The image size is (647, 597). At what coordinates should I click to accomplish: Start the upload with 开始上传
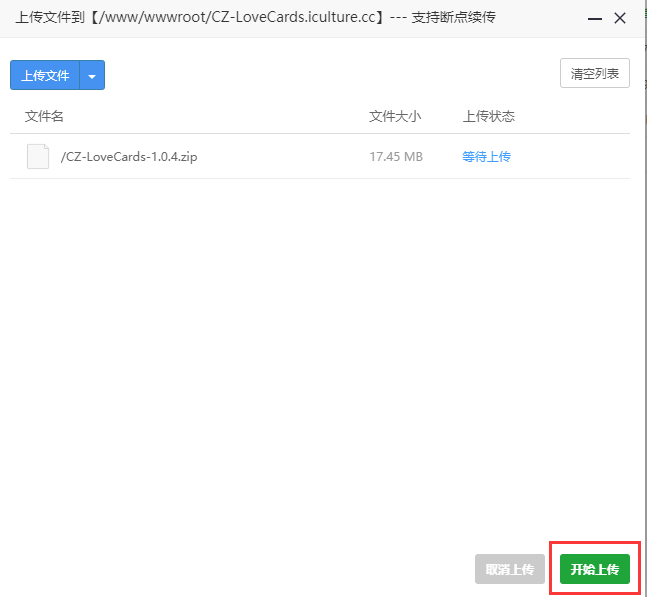click(595, 569)
